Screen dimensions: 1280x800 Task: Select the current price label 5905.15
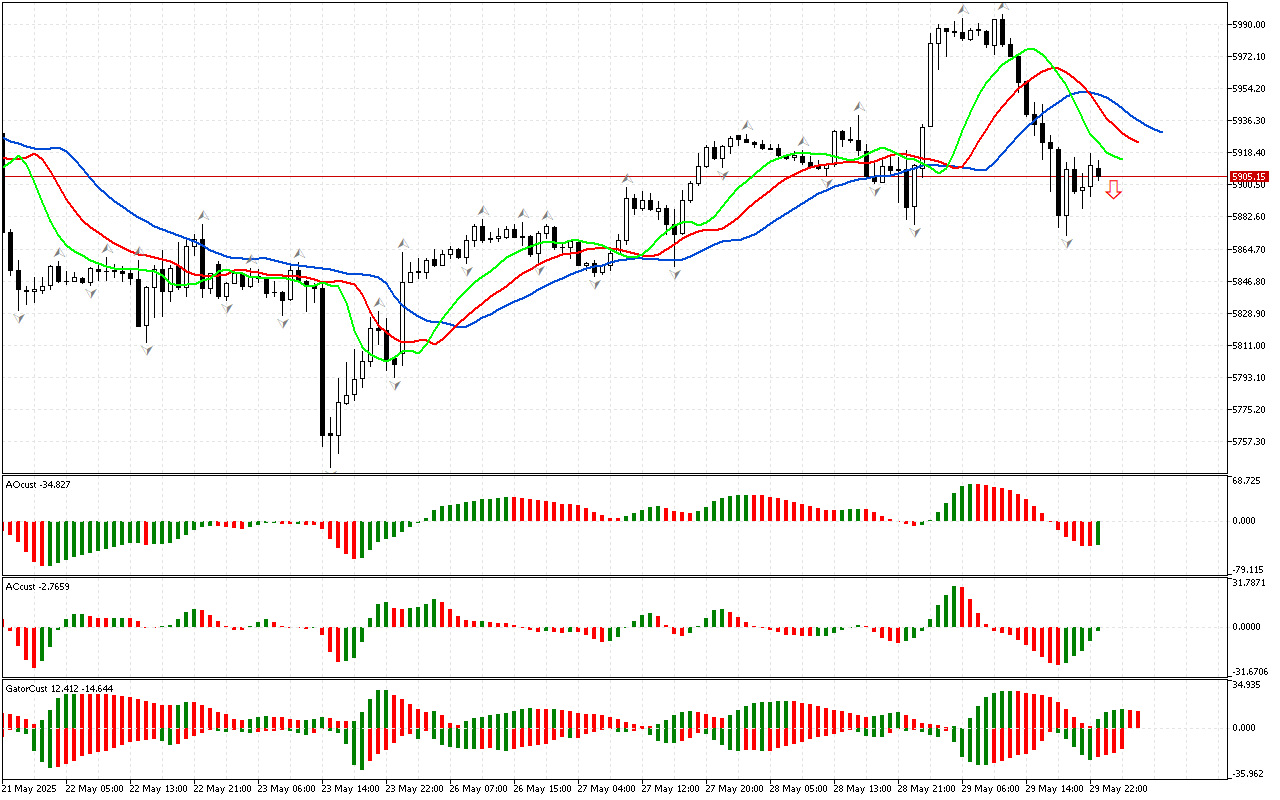[1249, 176]
